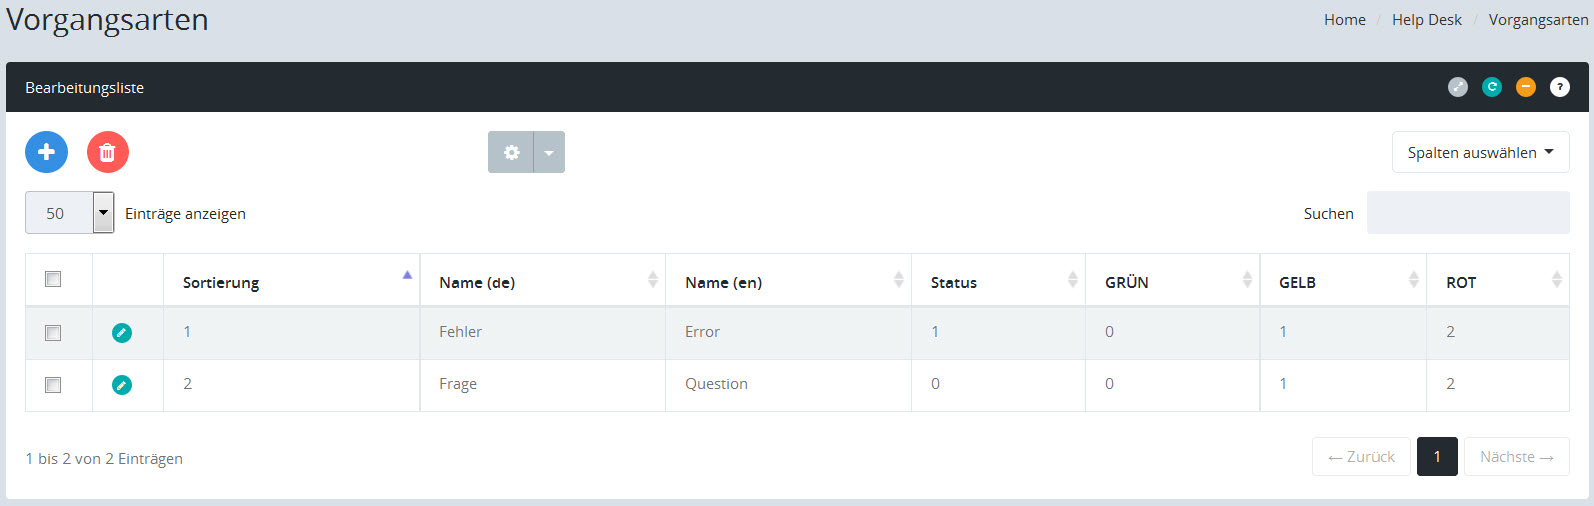Open the Spalten auswählen dropdown
The image size is (1594, 506).
click(x=1480, y=152)
